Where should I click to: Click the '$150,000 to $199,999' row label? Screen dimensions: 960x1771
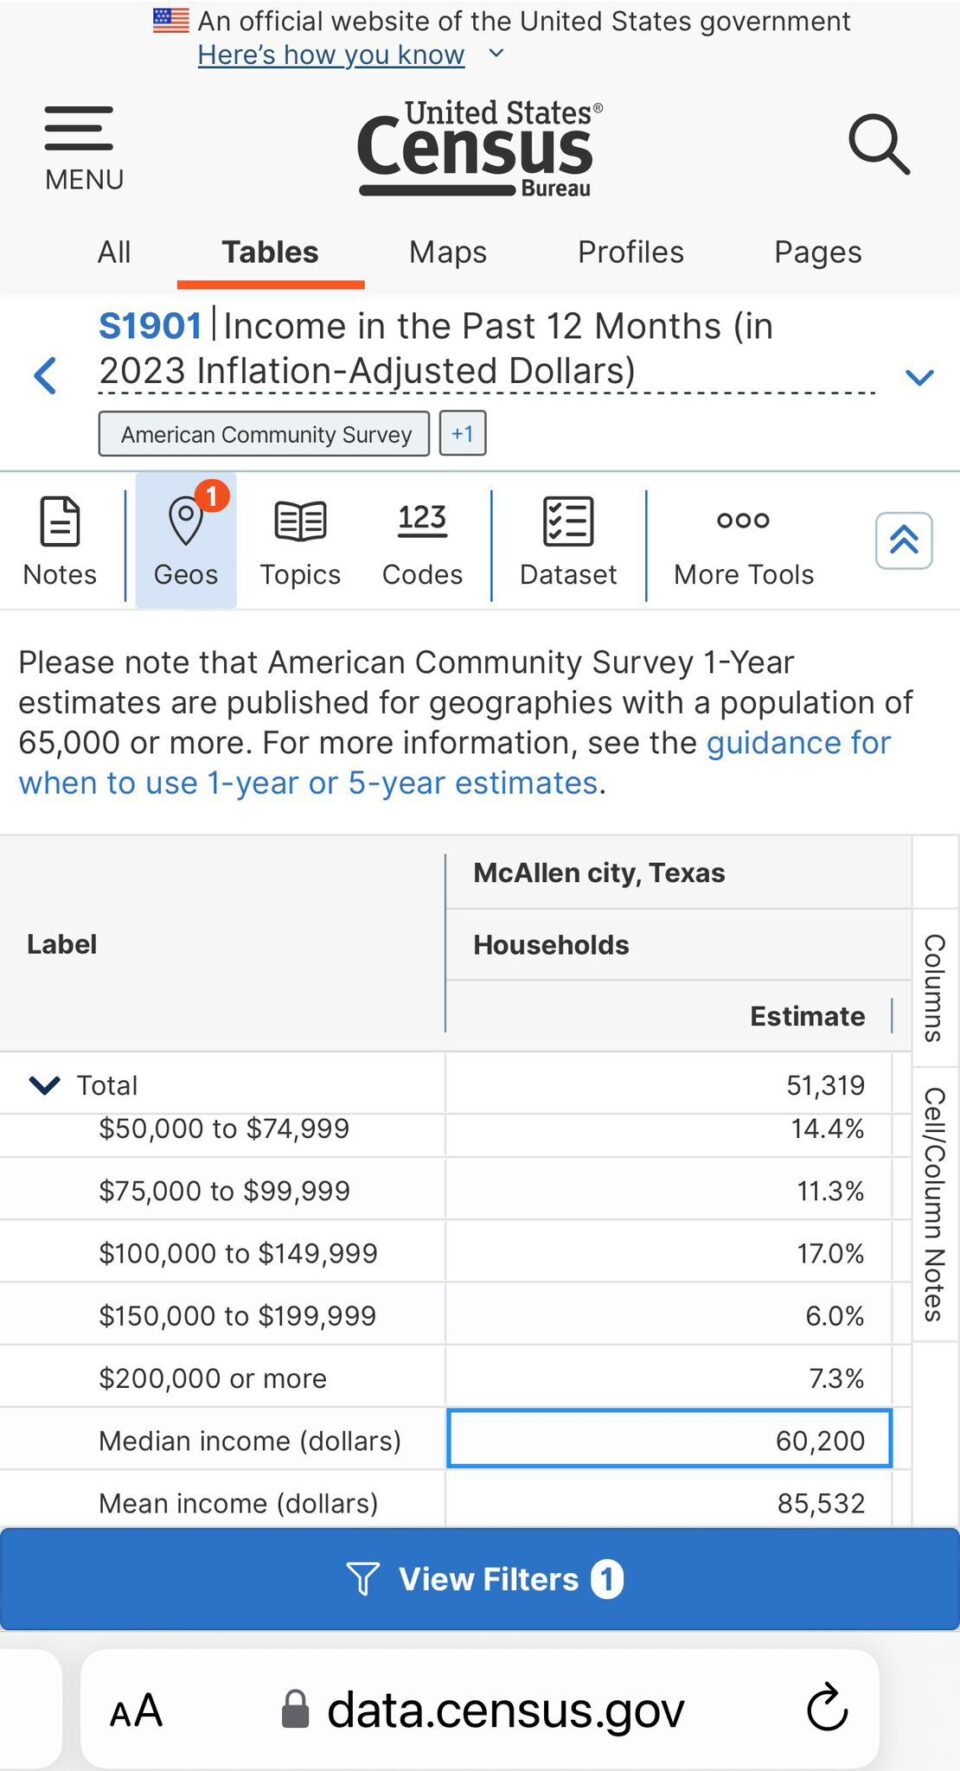pos(237,1316)
